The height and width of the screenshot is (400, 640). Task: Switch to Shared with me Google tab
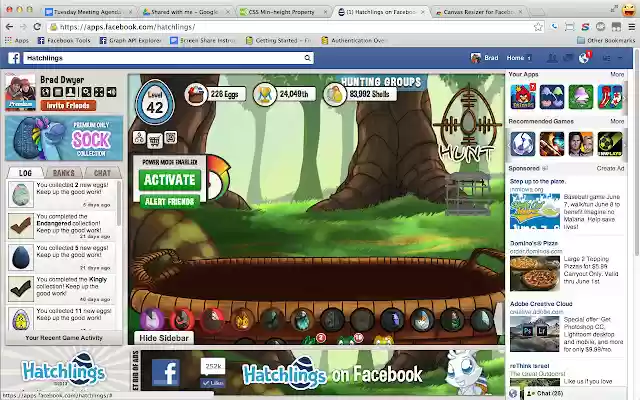coord(186,12)
